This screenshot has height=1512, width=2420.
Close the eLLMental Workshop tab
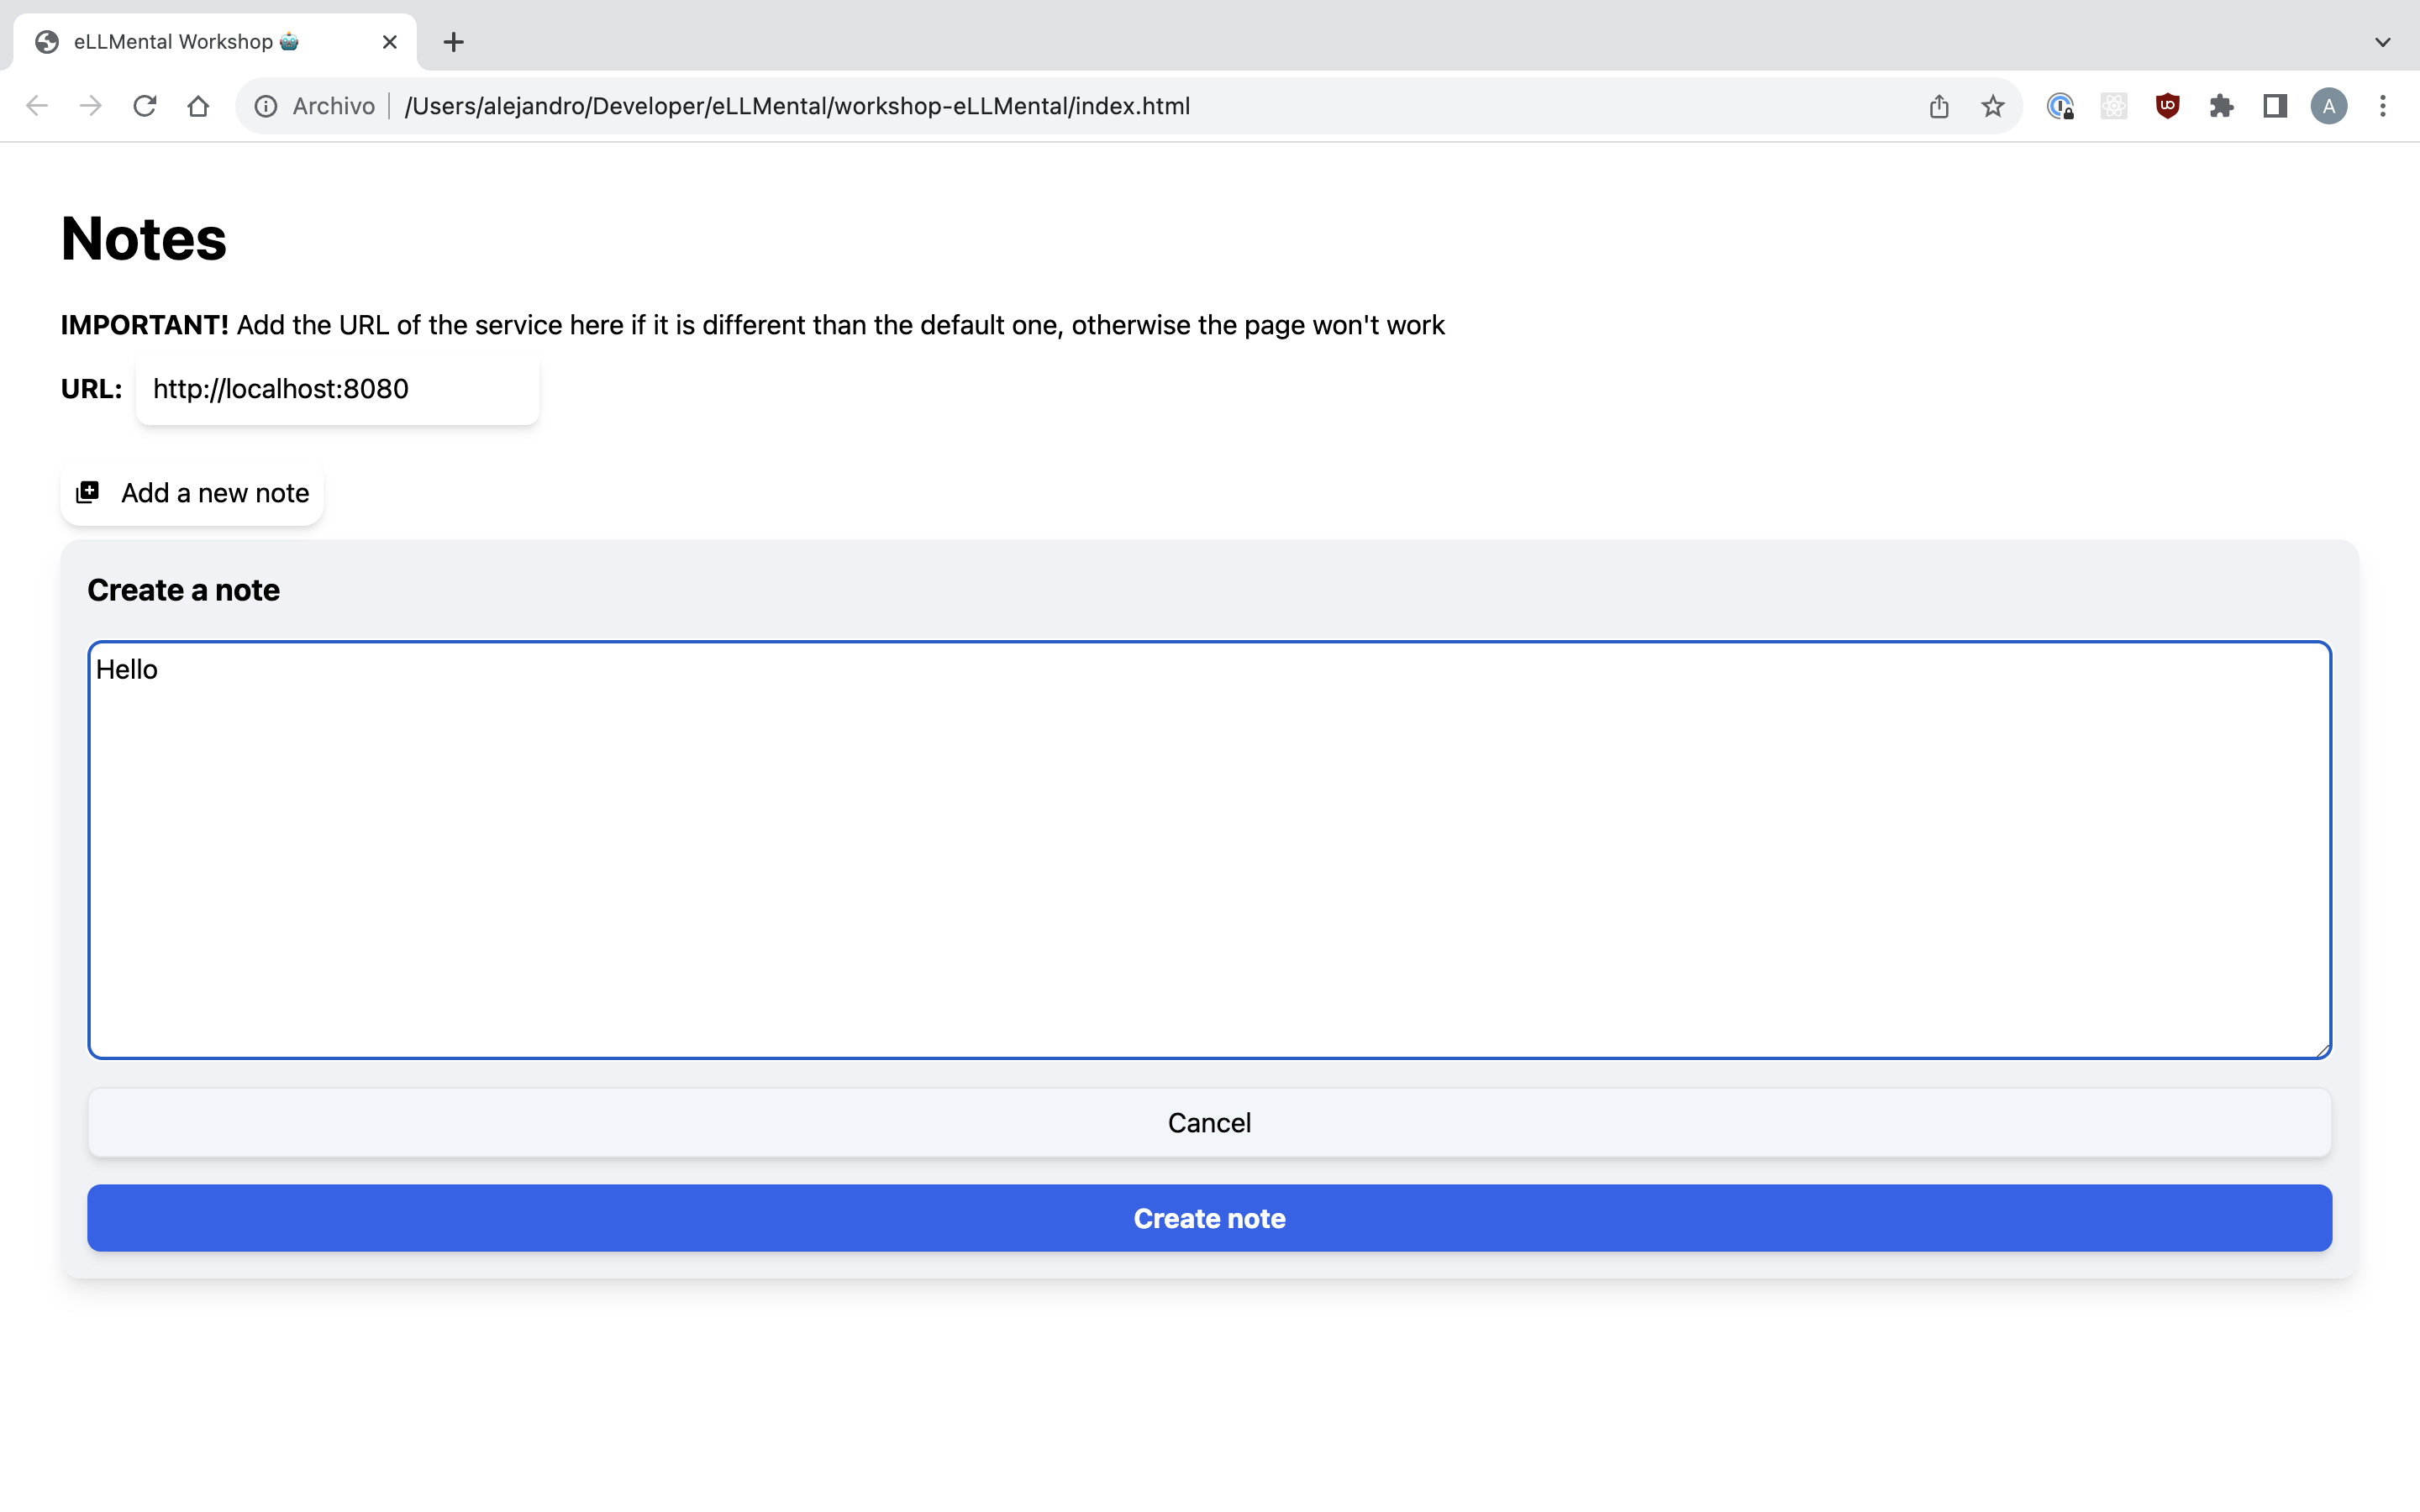click(390, 42)
